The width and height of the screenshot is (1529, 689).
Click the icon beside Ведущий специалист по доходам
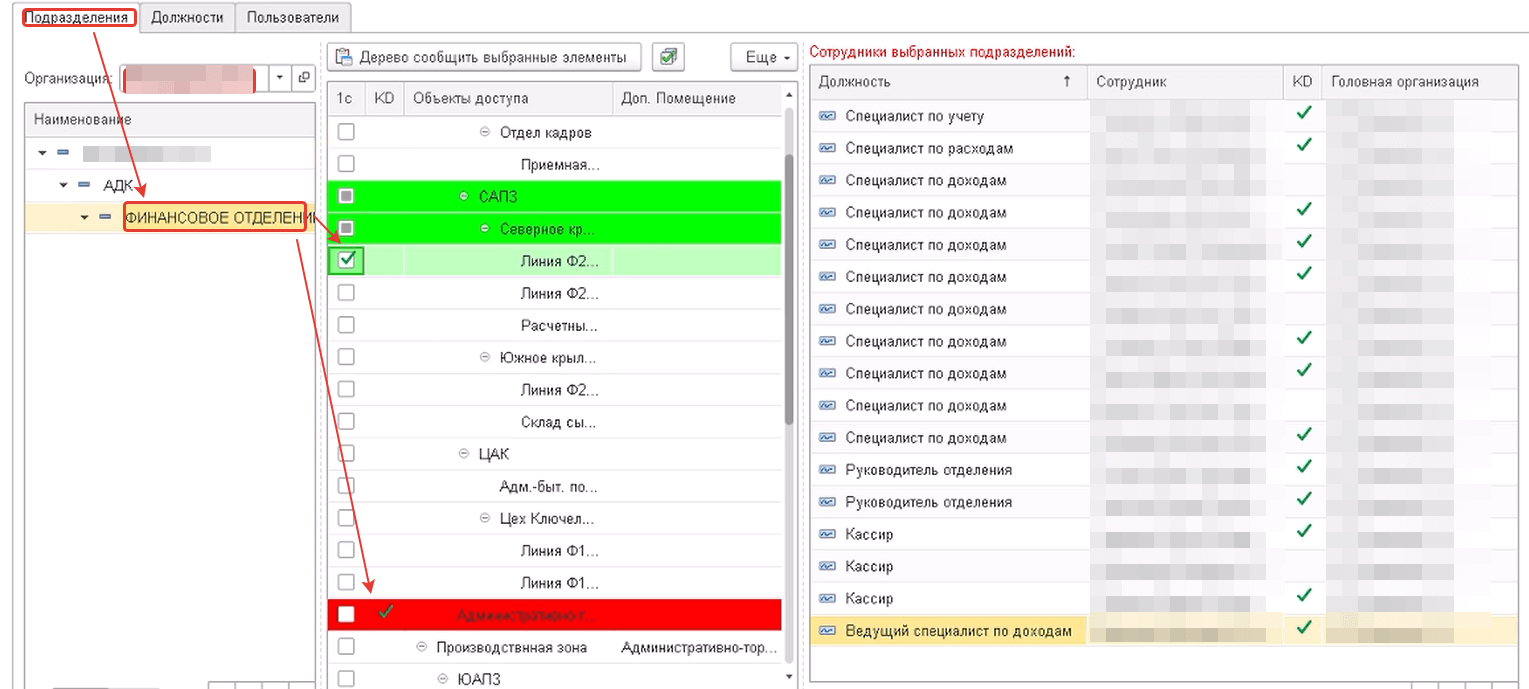point(827,630)
